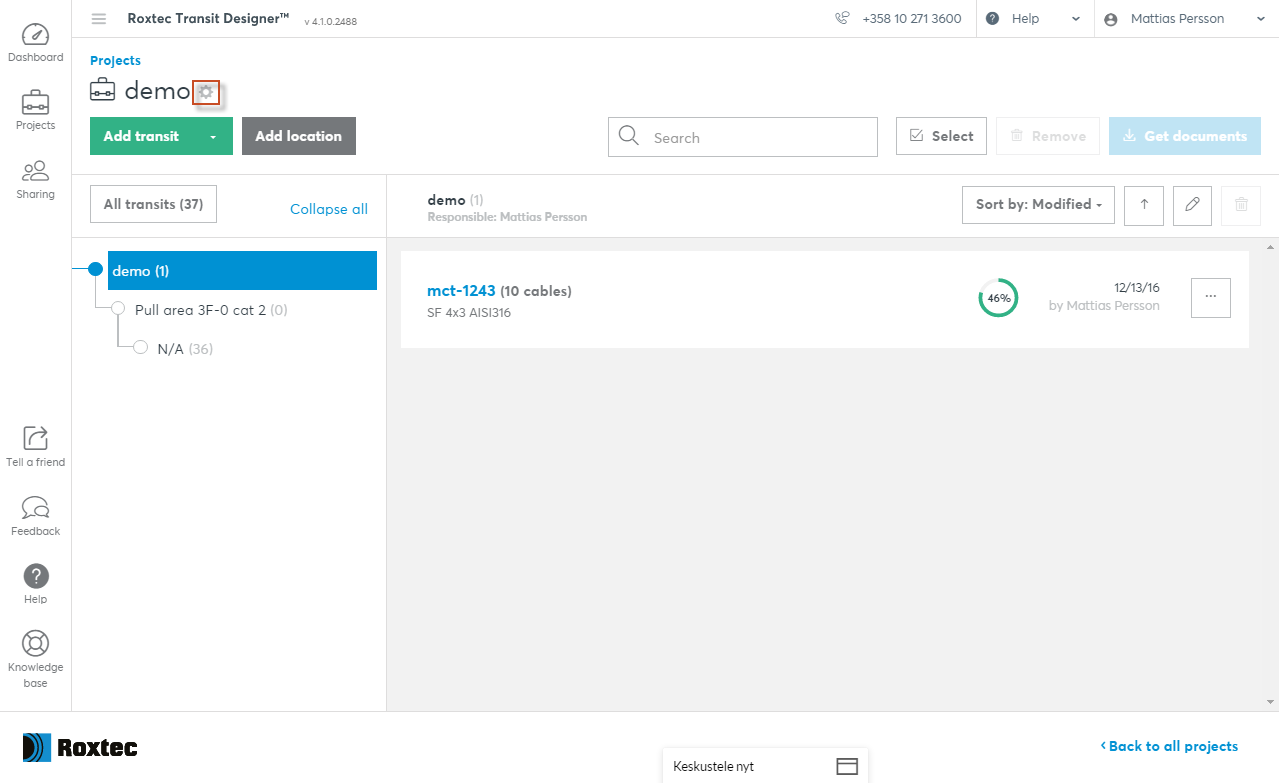1279x783 pixels.
Task: Open the Help menu in top bar
Action: 1033,19
